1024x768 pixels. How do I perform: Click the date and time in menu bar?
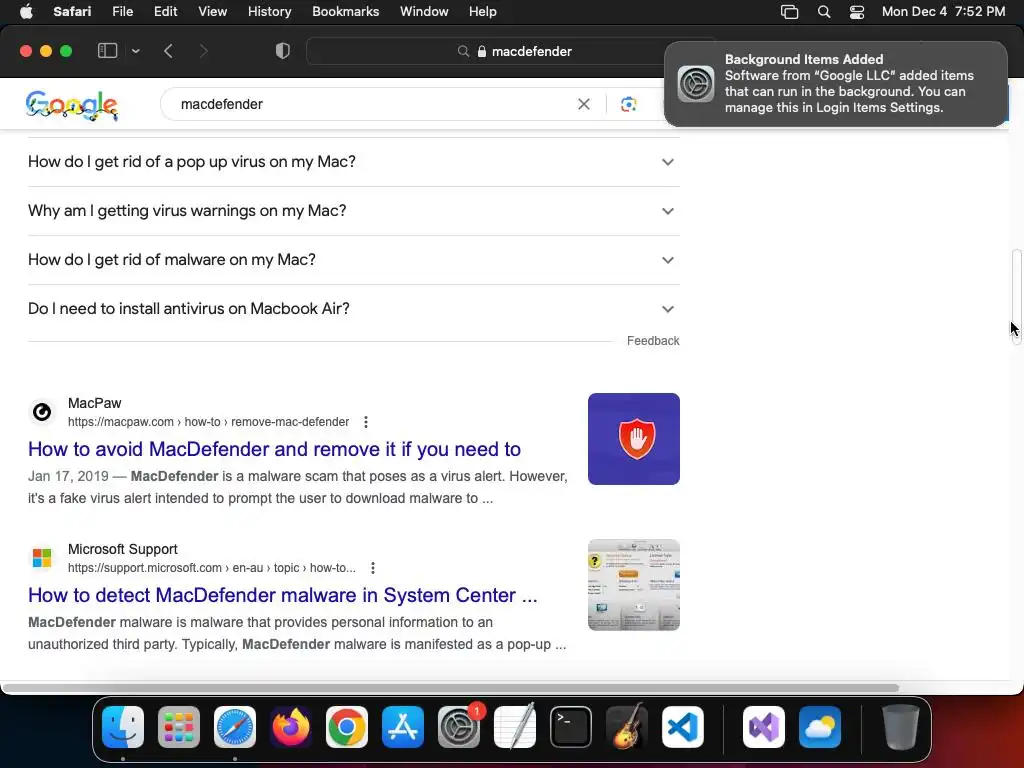pyautogui.click(x=943, y=12)
